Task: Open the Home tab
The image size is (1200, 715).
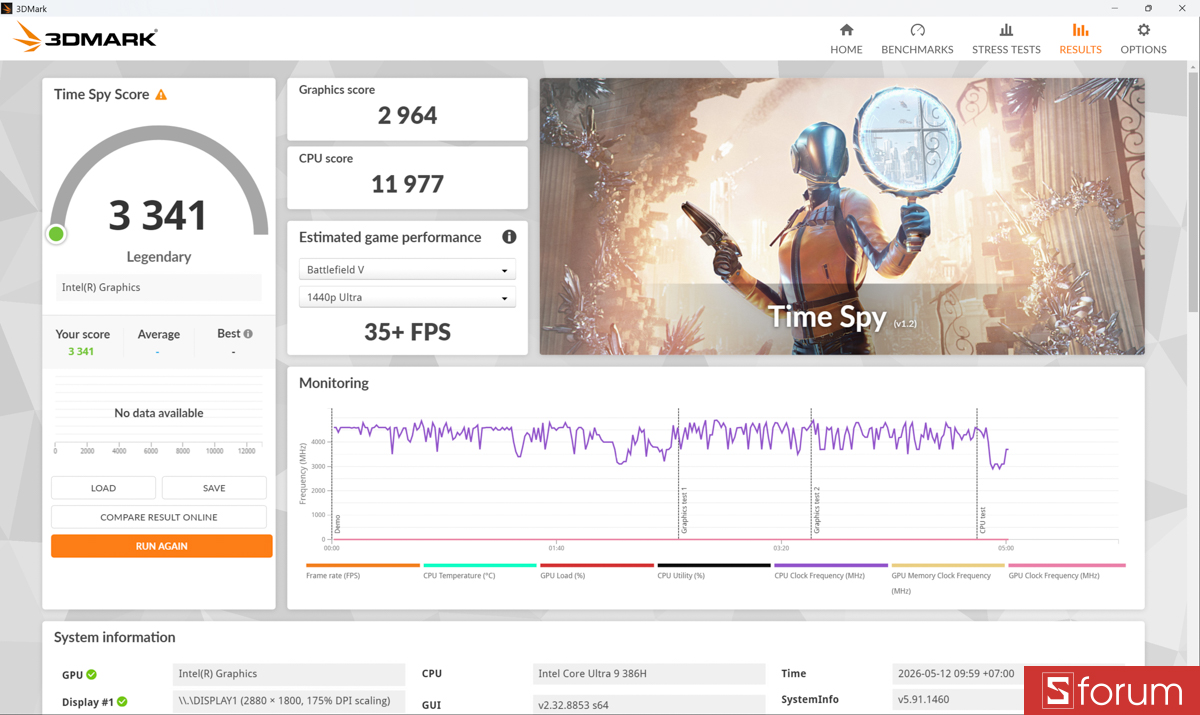Action: (846, 39)
